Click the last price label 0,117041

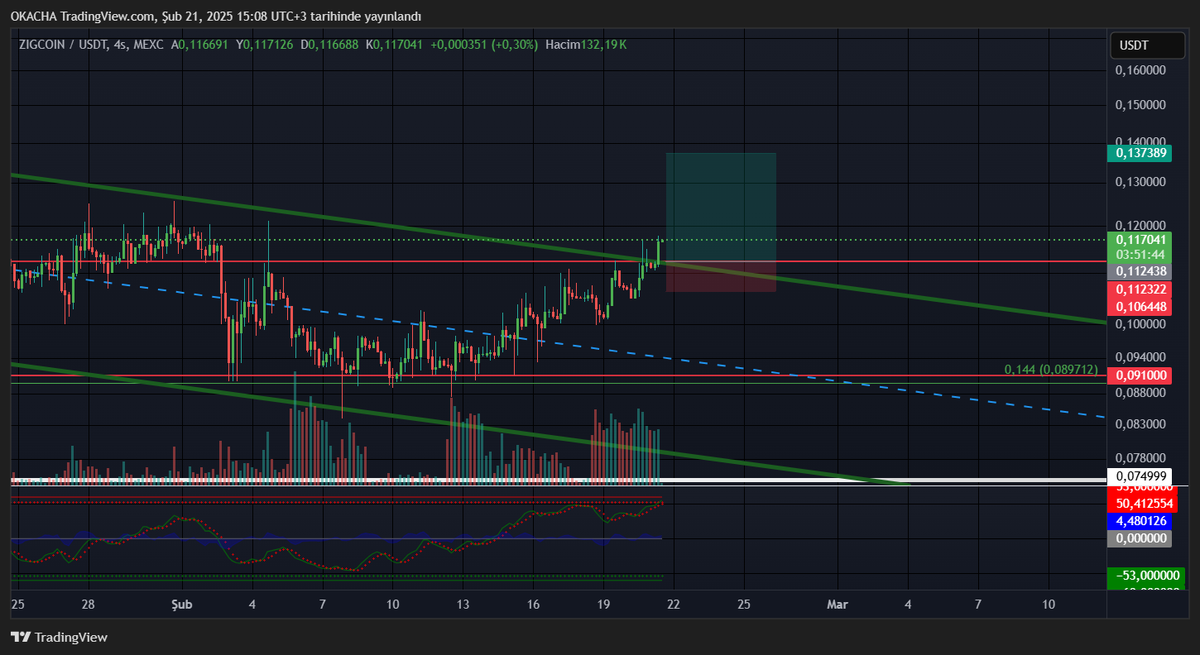coord(1142,240)
